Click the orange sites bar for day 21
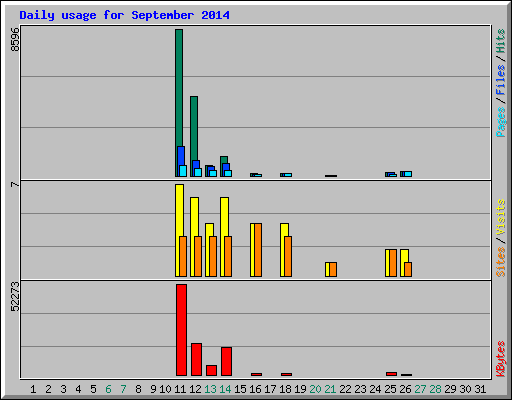The width and height of the screenshot is (512, 400). tap(333, 269)
